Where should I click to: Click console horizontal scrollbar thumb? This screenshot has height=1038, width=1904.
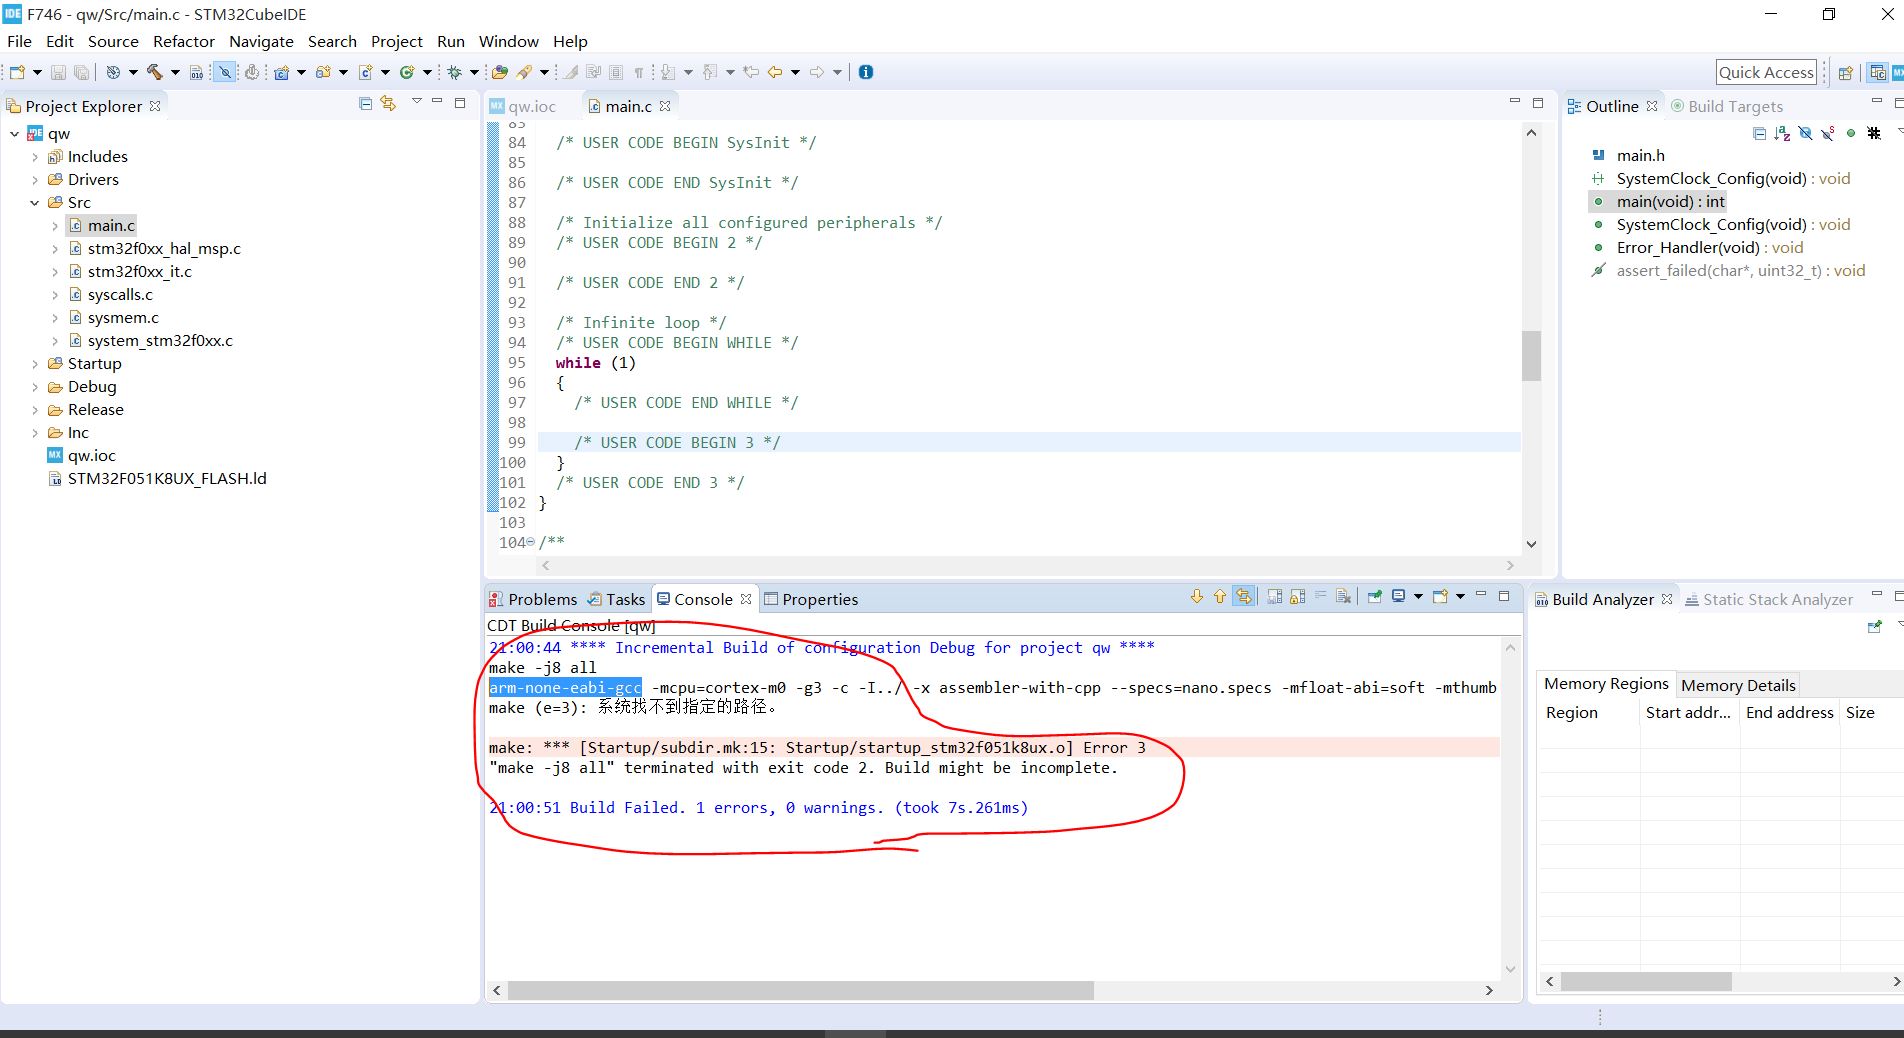[x=800, y=990]
